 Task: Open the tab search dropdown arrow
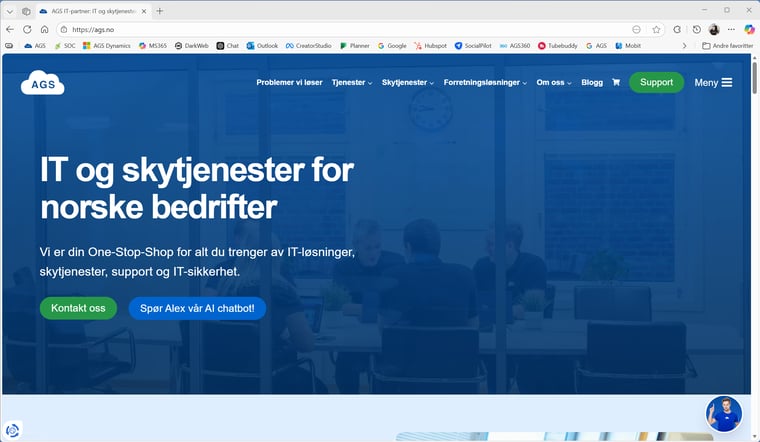(10, 11)
